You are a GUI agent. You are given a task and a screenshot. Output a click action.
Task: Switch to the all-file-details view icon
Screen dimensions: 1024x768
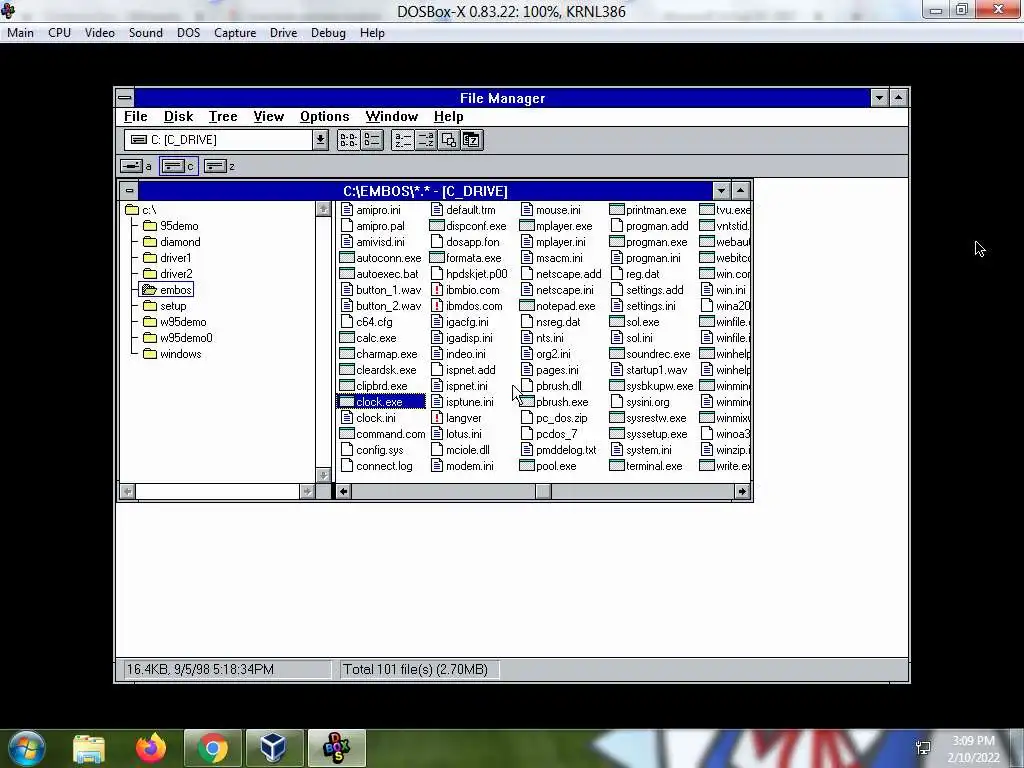point(372,140)
